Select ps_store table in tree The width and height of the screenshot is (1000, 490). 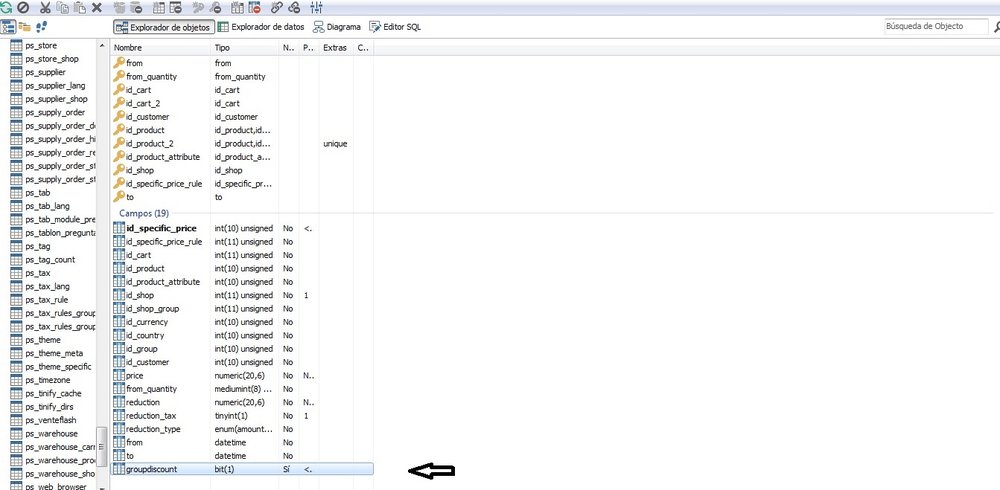pyautogui.click(x=41, y=46)
